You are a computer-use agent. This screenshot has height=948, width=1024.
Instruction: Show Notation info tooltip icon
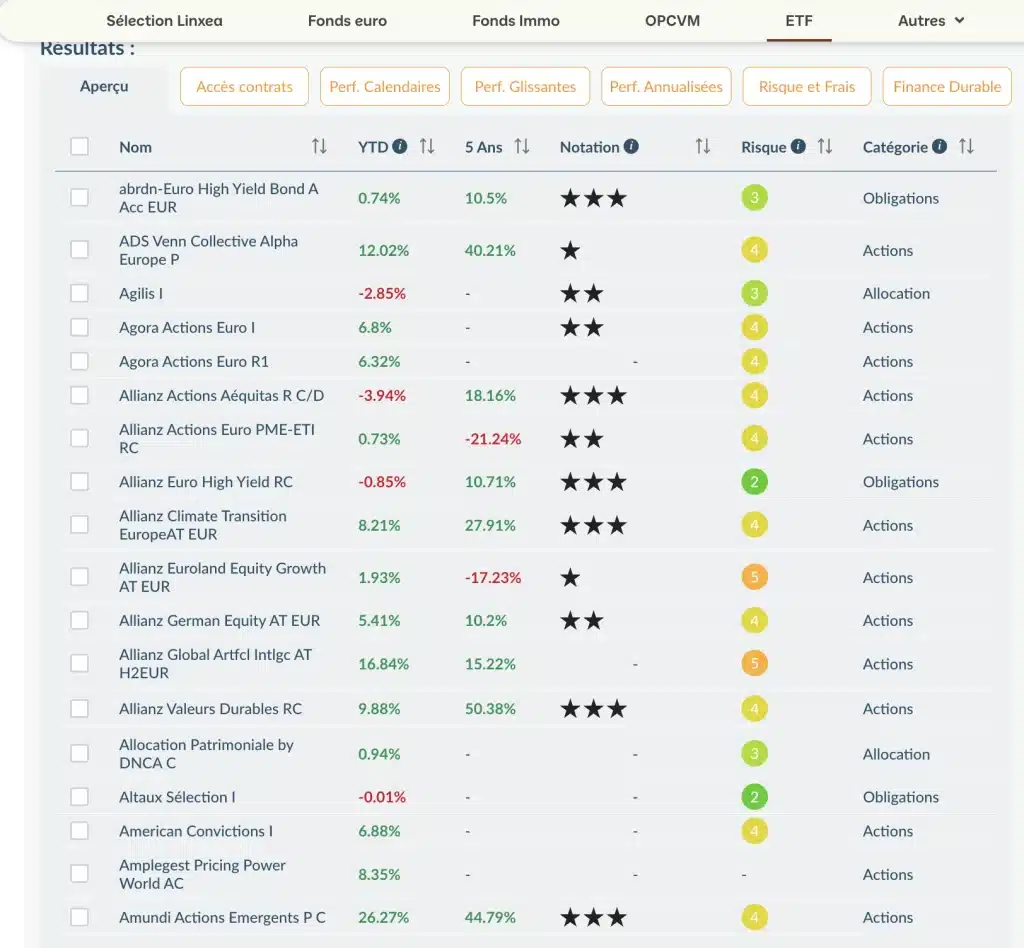click(631, 146)
